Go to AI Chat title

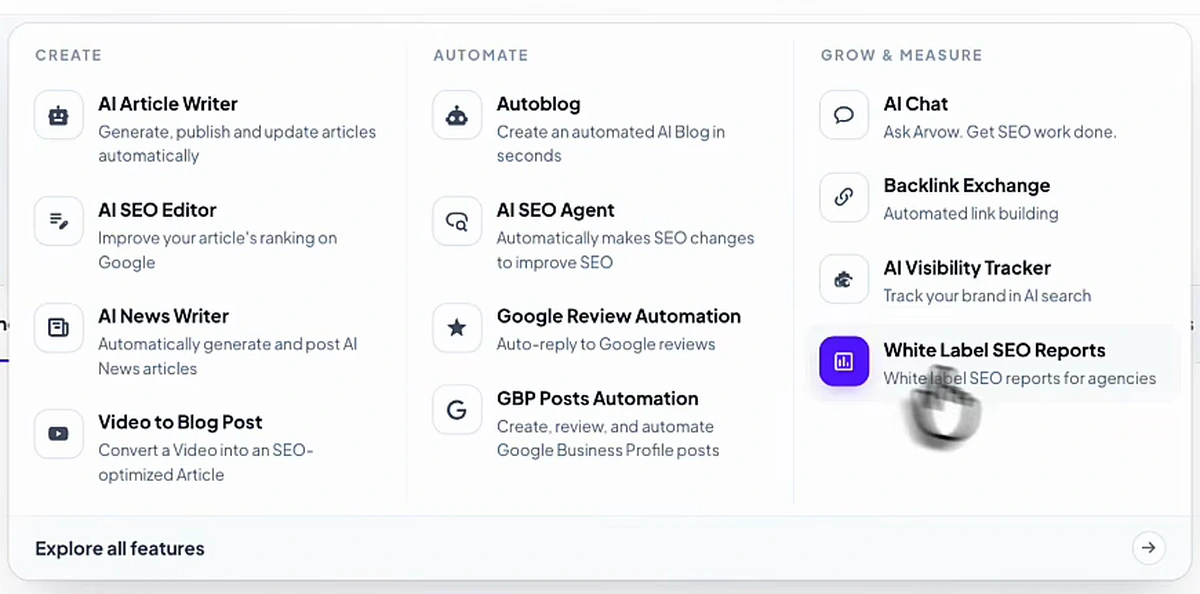tap(915, 104)
